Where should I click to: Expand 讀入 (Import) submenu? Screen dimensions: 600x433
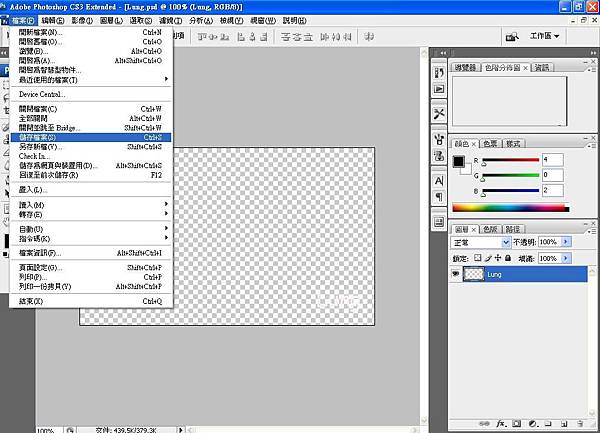91,205
